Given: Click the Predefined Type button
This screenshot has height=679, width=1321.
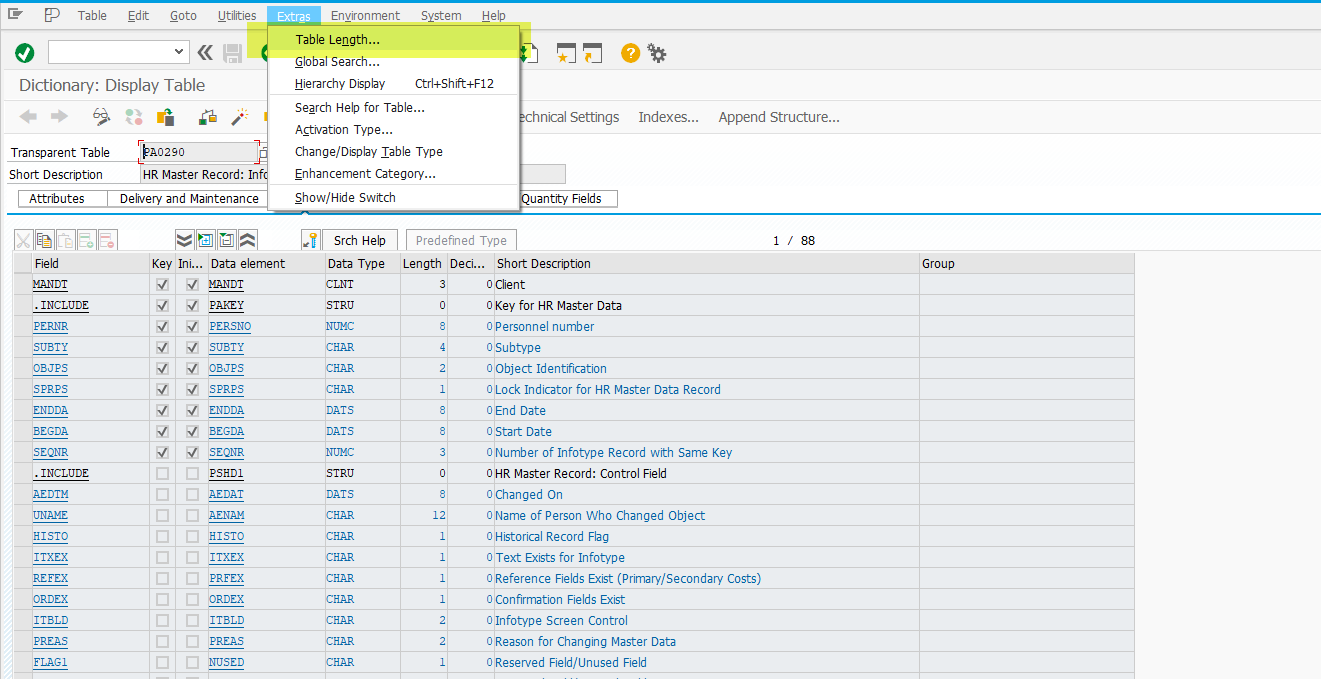Looking at the screenshot, I should click(461, 241).
